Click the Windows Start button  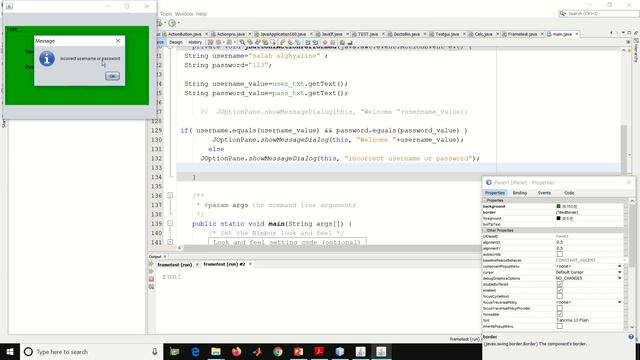pos(10,352)
